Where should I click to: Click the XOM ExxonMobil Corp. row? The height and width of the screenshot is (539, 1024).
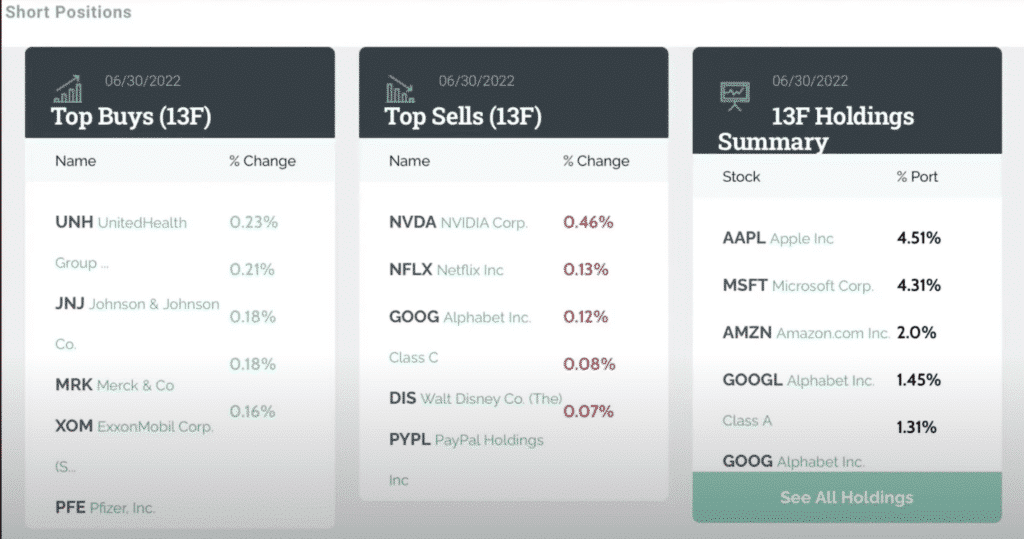click(134, 426)
